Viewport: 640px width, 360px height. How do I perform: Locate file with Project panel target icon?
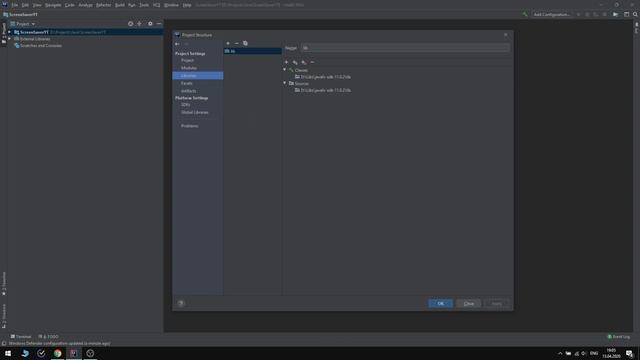pos(131,24)
